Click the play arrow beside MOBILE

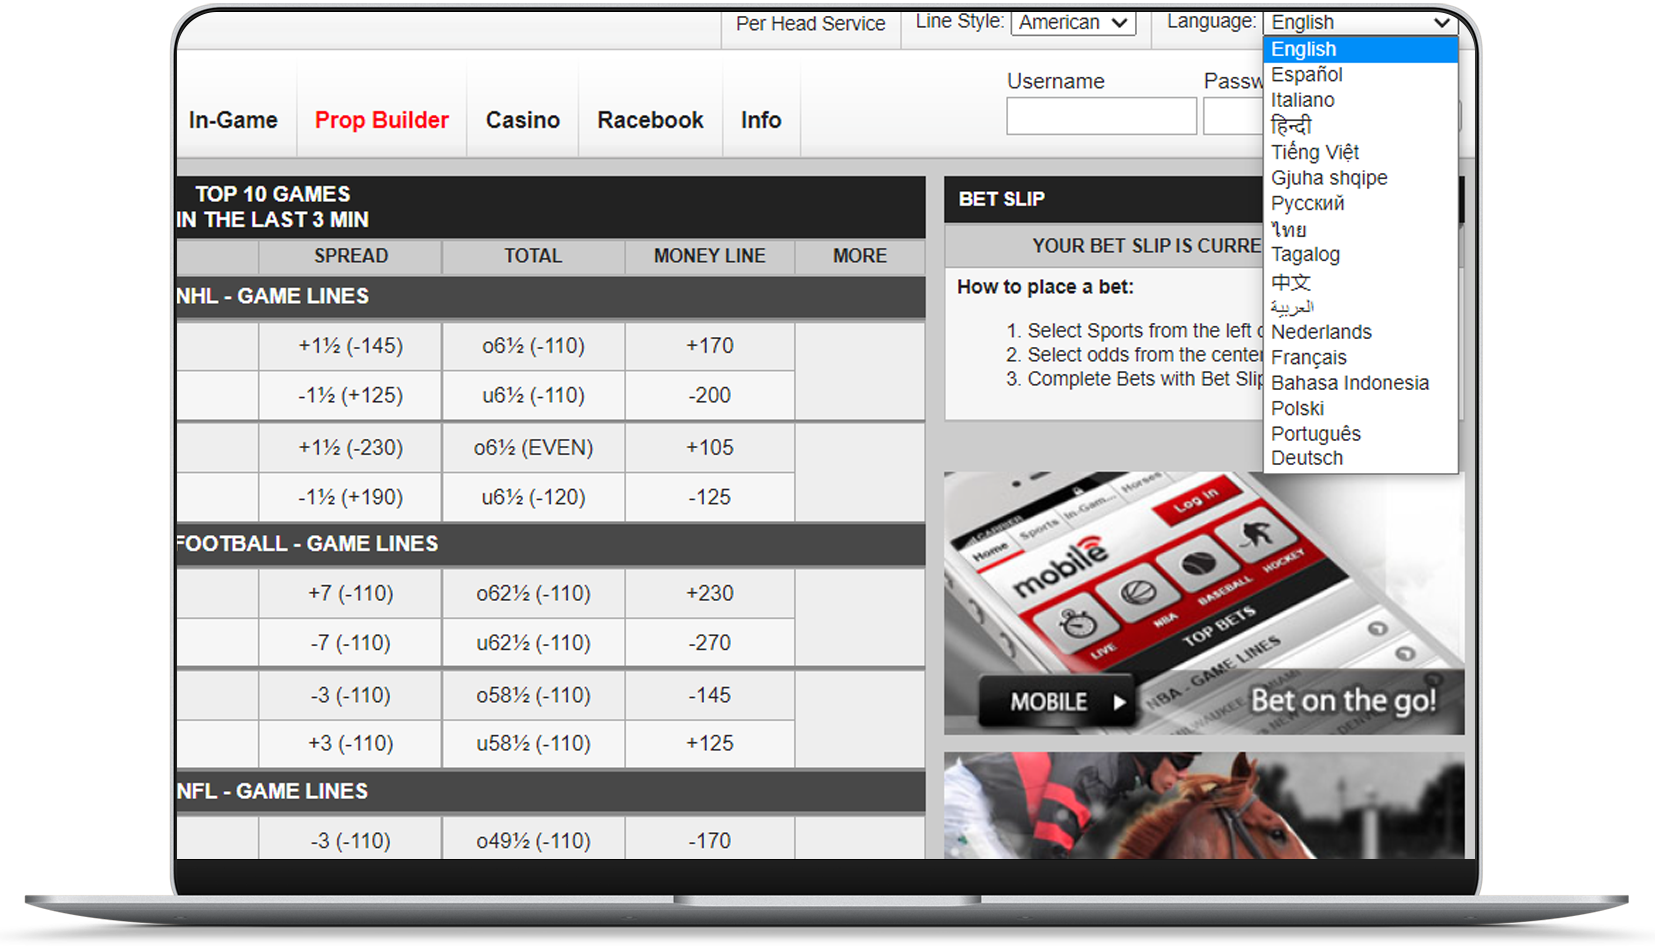tap(1120, 702)
